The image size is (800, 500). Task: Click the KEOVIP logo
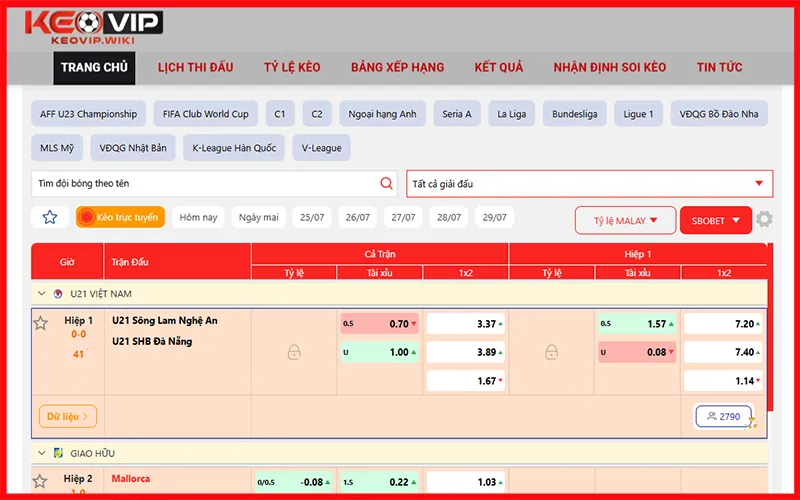pos(94,28)
